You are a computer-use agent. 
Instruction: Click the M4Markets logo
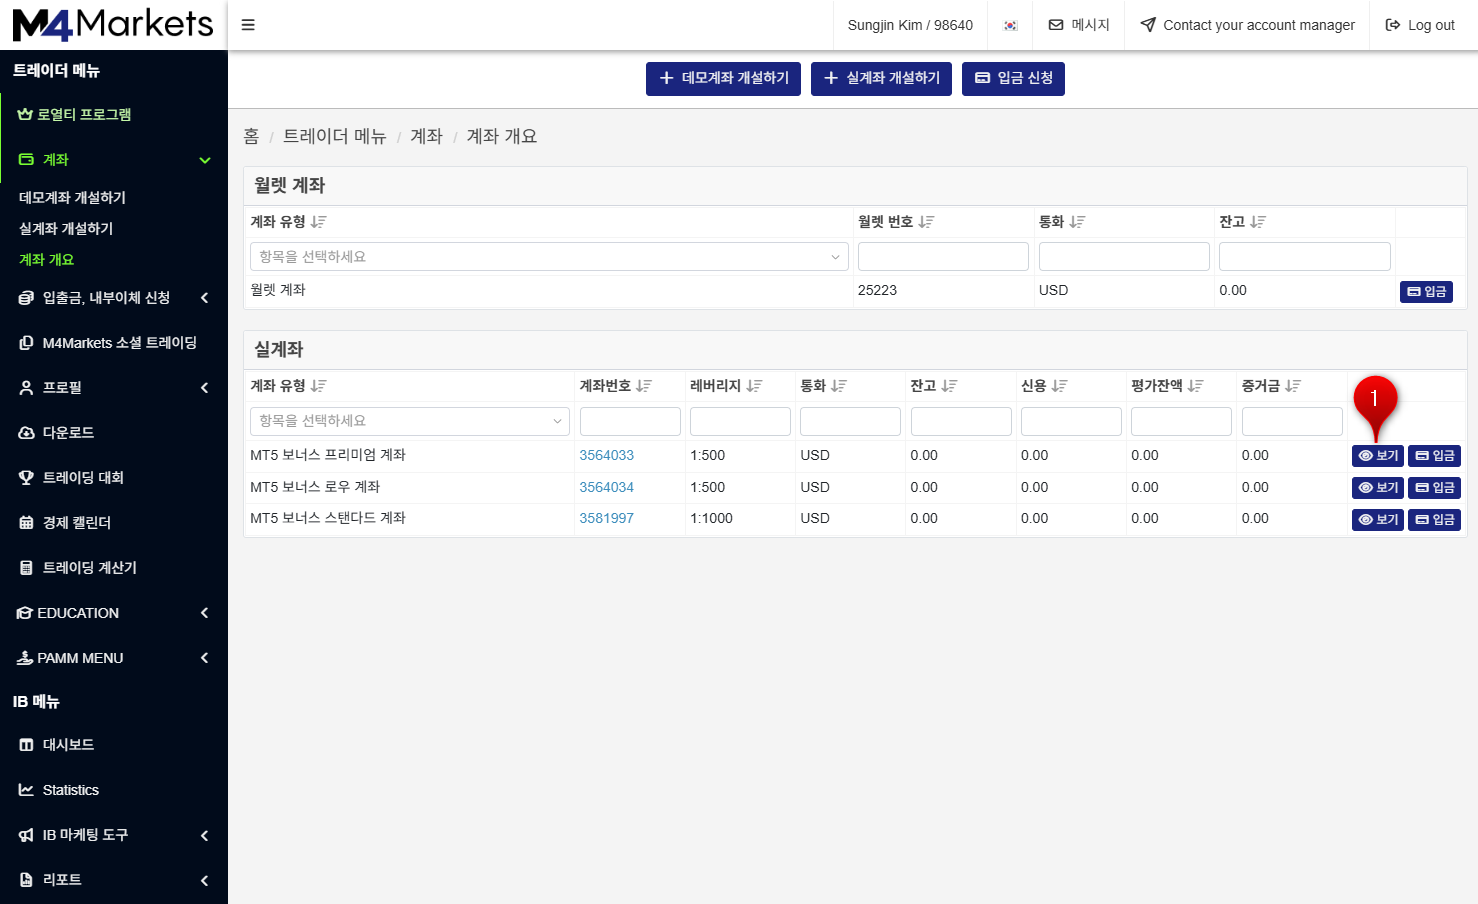[113, 24]
